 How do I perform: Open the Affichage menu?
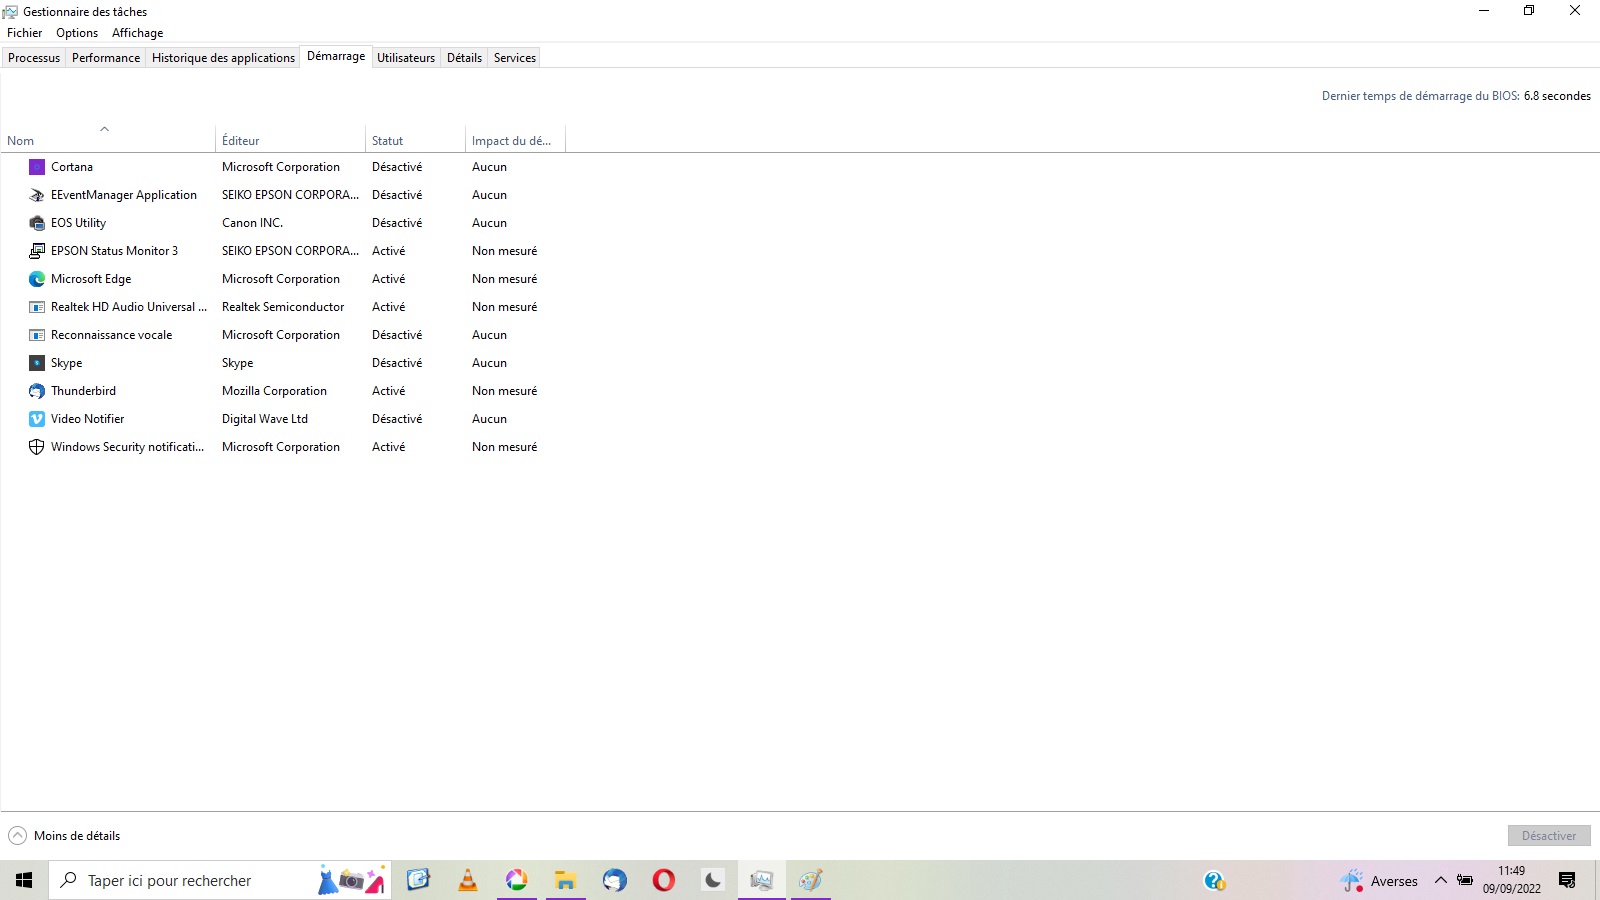[137, 33]
